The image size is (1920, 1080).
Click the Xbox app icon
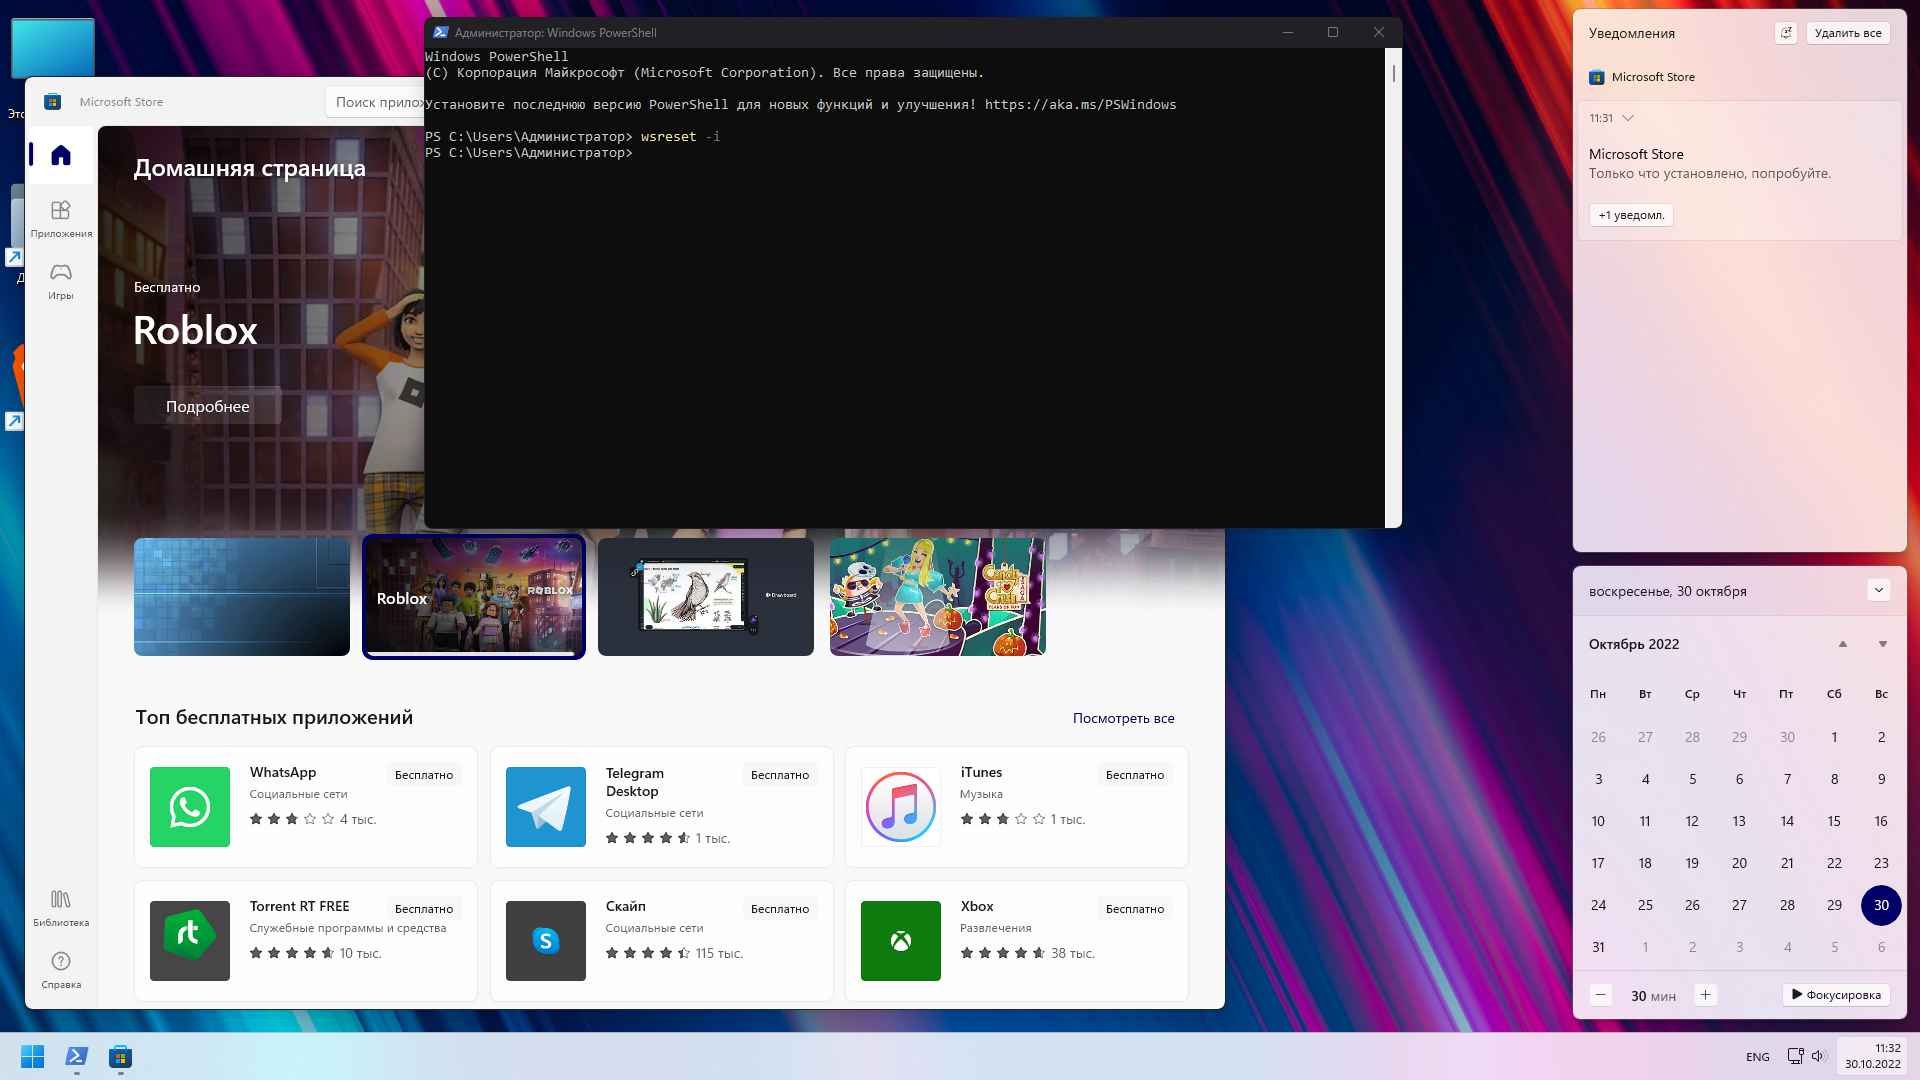pyautogui.click(x=901, y=941)
